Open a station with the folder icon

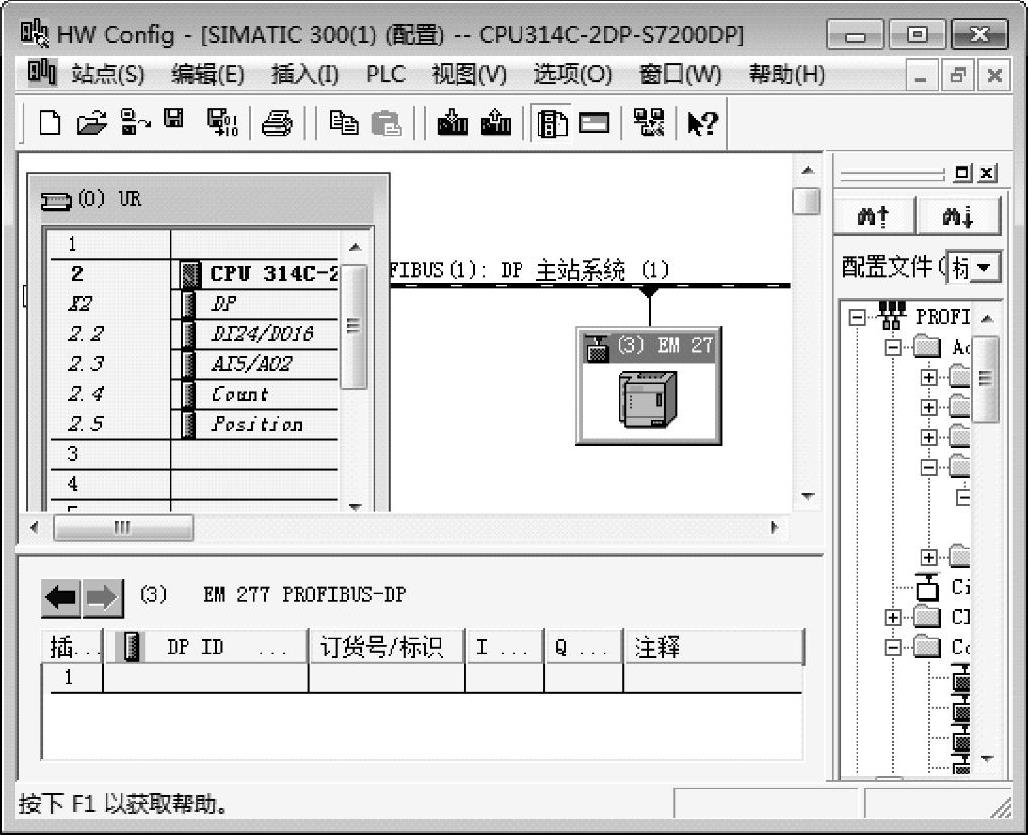91,123
